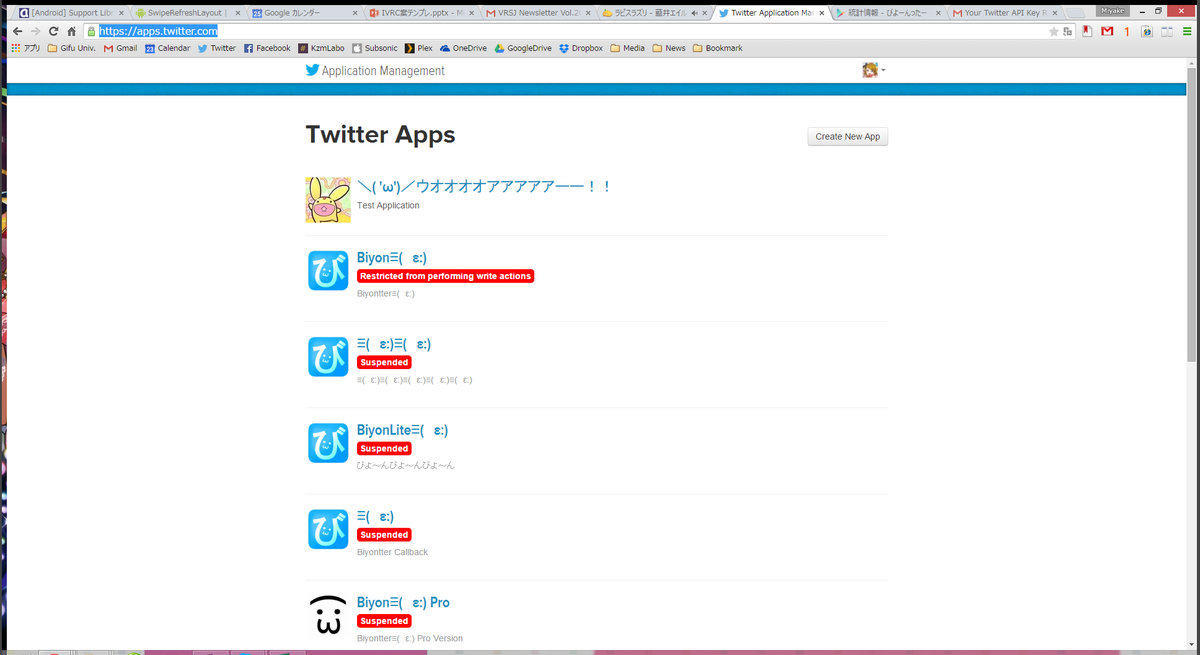
Task: Switch to the Google カレンダー tab
Action: (303, 13)
